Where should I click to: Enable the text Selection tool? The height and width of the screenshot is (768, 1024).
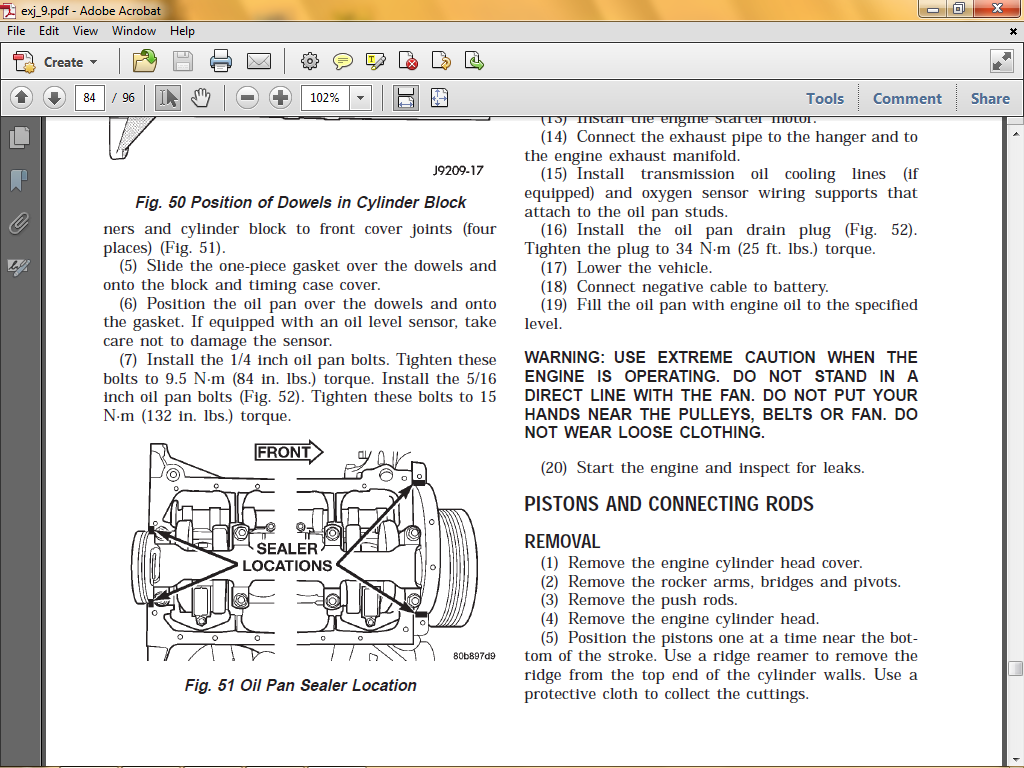tap(168, 98)
